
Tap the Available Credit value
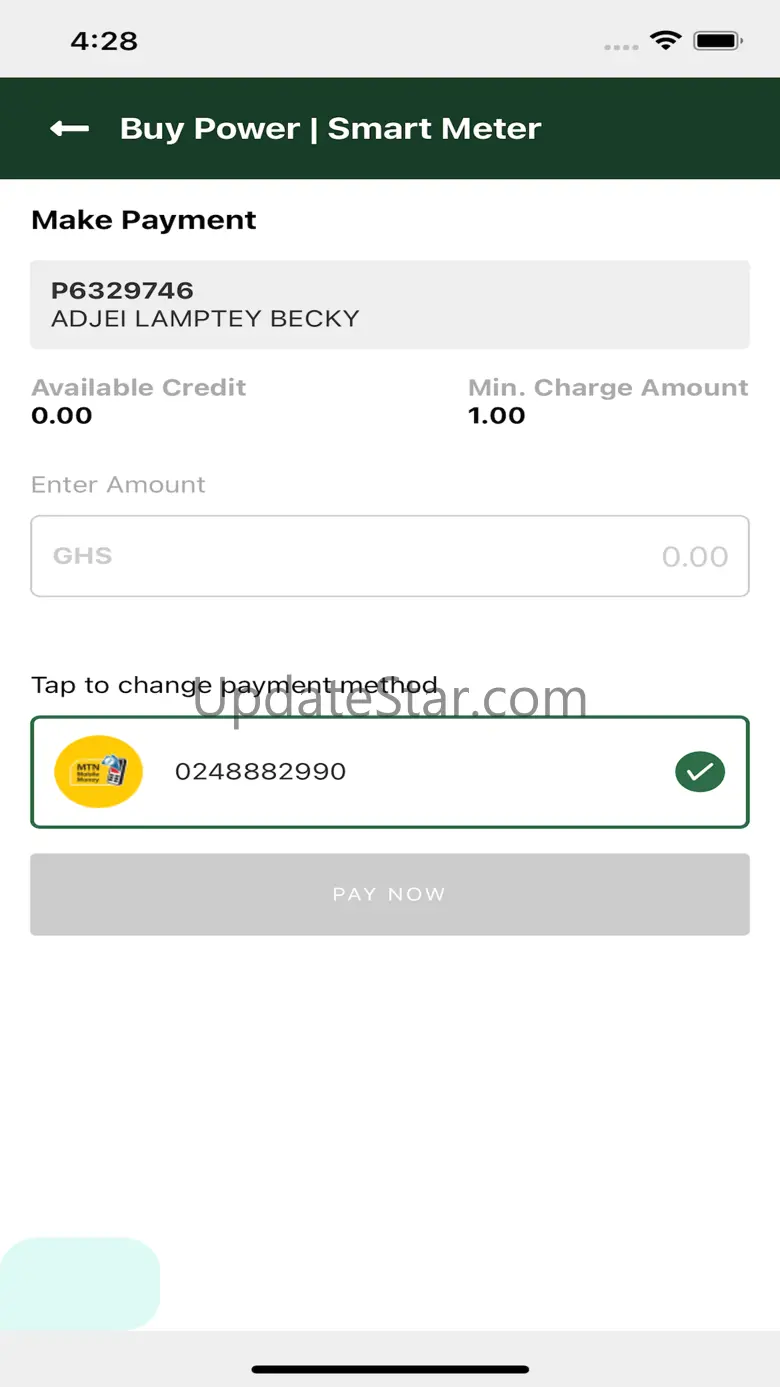point(62,416)
